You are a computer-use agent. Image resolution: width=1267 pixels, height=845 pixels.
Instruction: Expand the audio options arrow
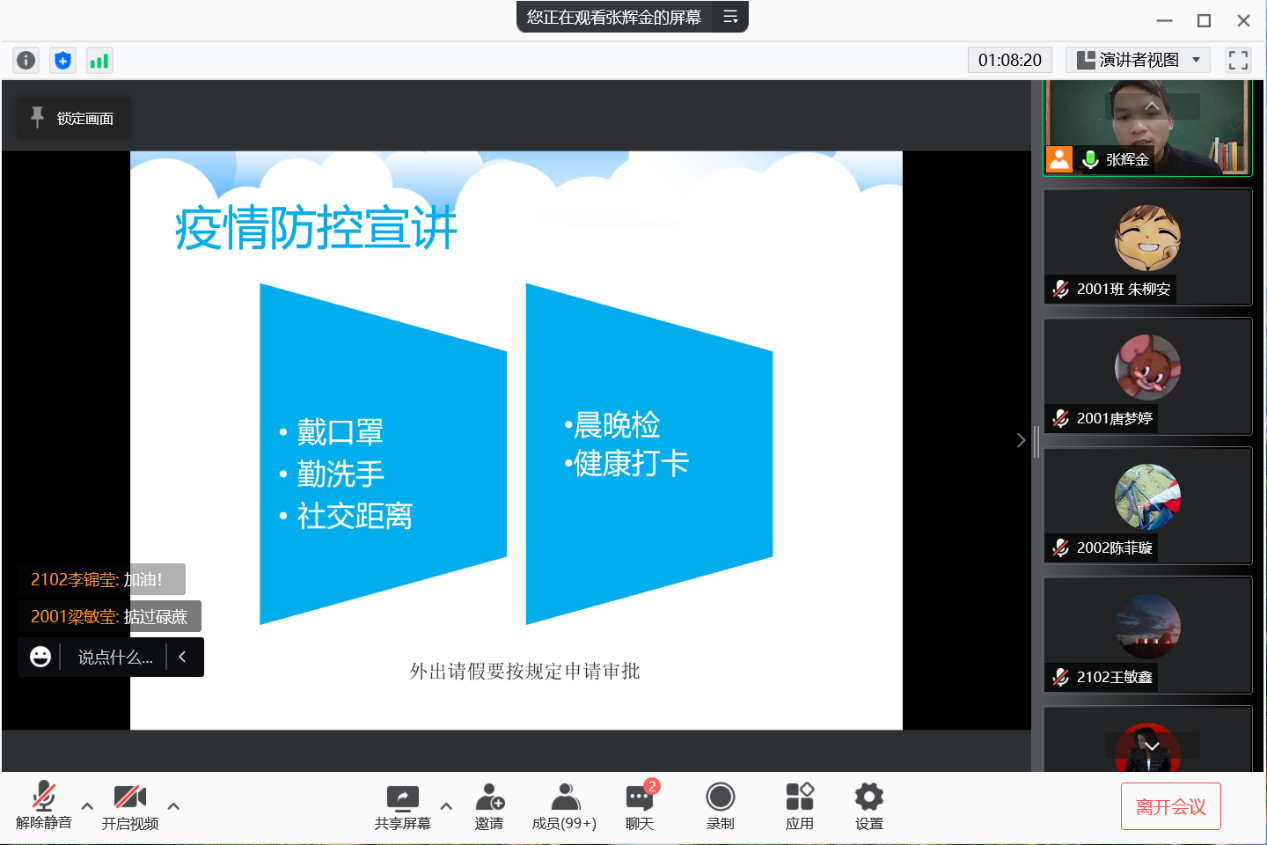87,806
